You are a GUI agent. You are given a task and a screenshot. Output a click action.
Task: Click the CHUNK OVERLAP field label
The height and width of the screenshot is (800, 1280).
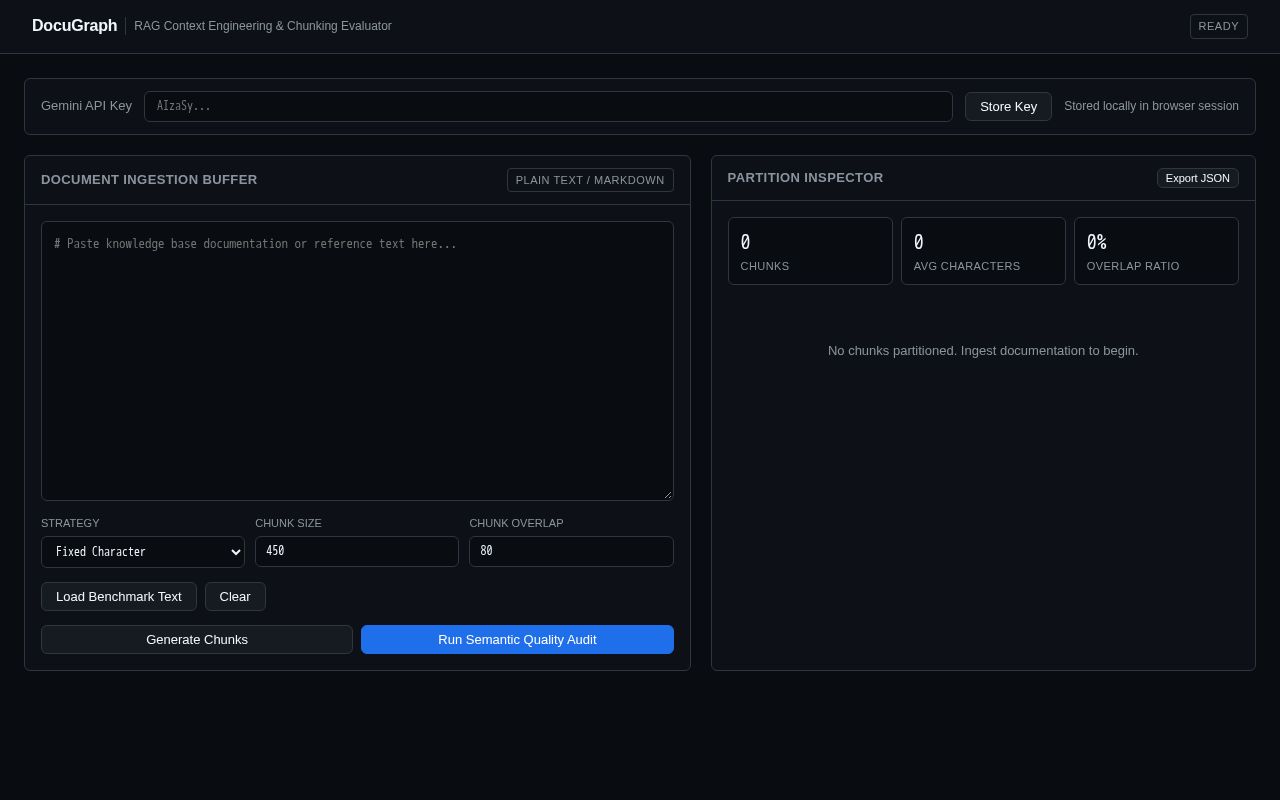pos(516,523)
